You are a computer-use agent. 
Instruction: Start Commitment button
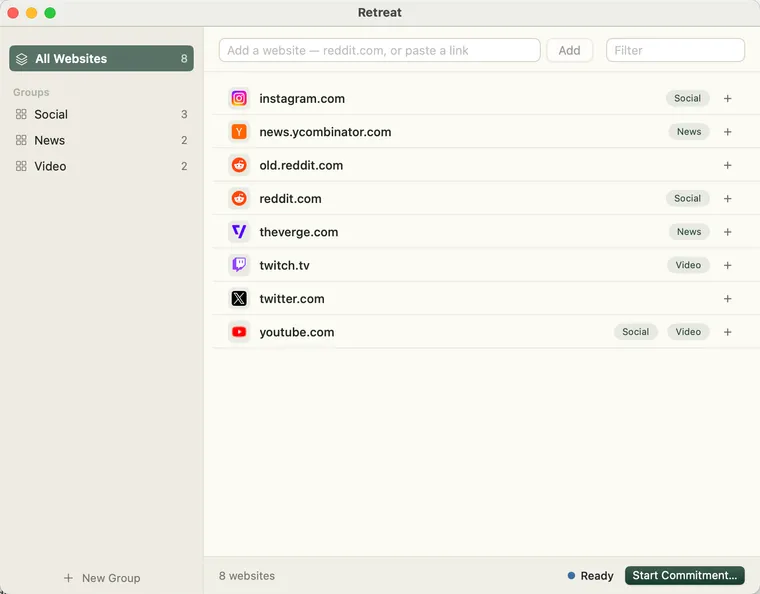[x=684, y=576]
